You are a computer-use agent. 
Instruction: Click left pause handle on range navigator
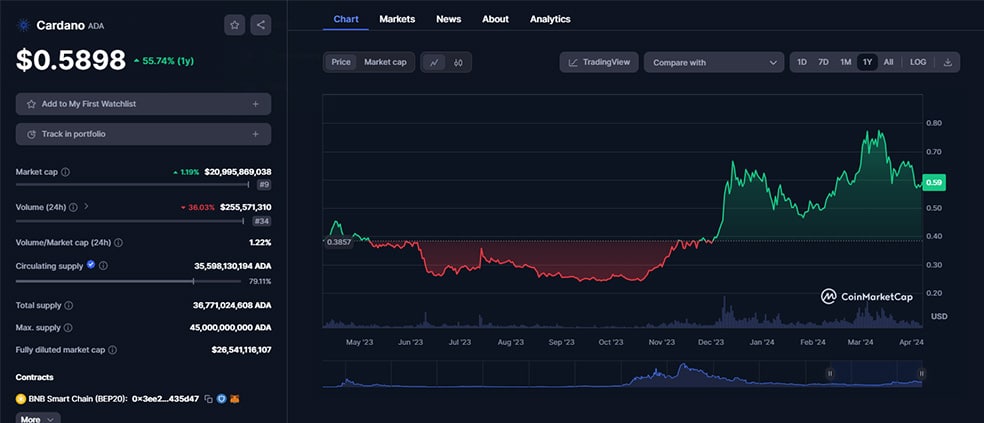(x=830, y=373)
